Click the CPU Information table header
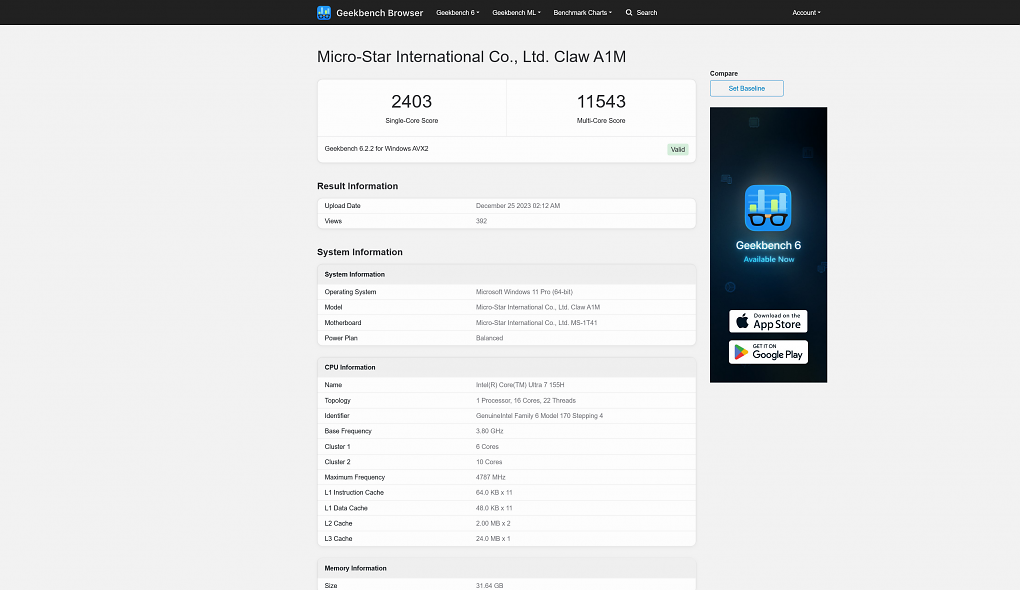Viewport: 1020px width, 590px height. point(506,368)
